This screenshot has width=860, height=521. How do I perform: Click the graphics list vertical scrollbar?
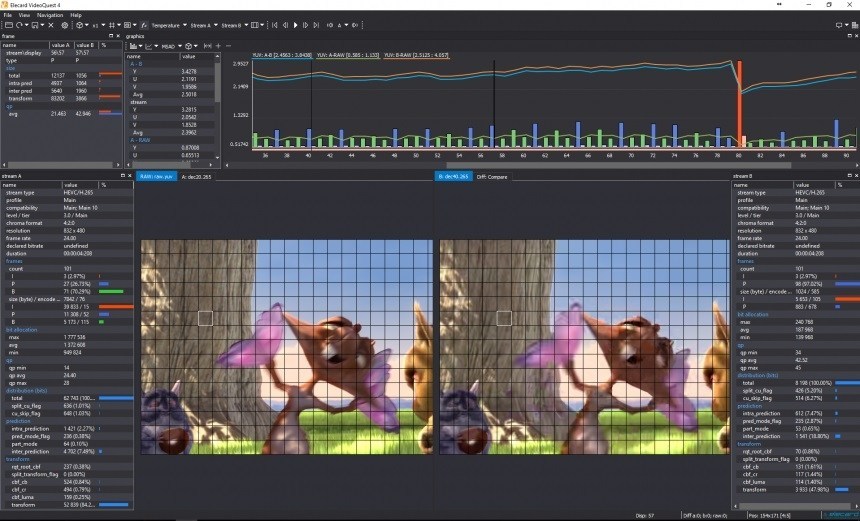[x=217, y=85]
